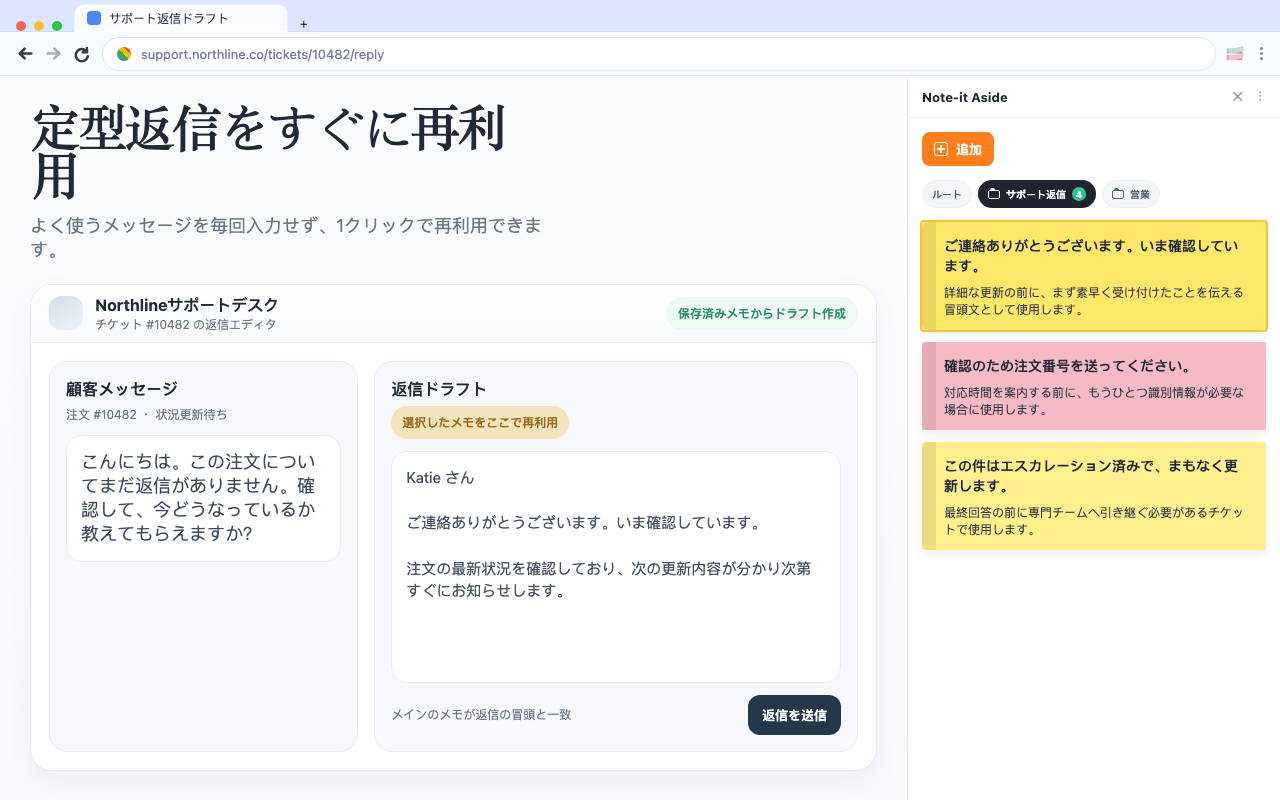Select the サポート返信 folder filter
1280x800 pixels.
tap(1037, 194)
